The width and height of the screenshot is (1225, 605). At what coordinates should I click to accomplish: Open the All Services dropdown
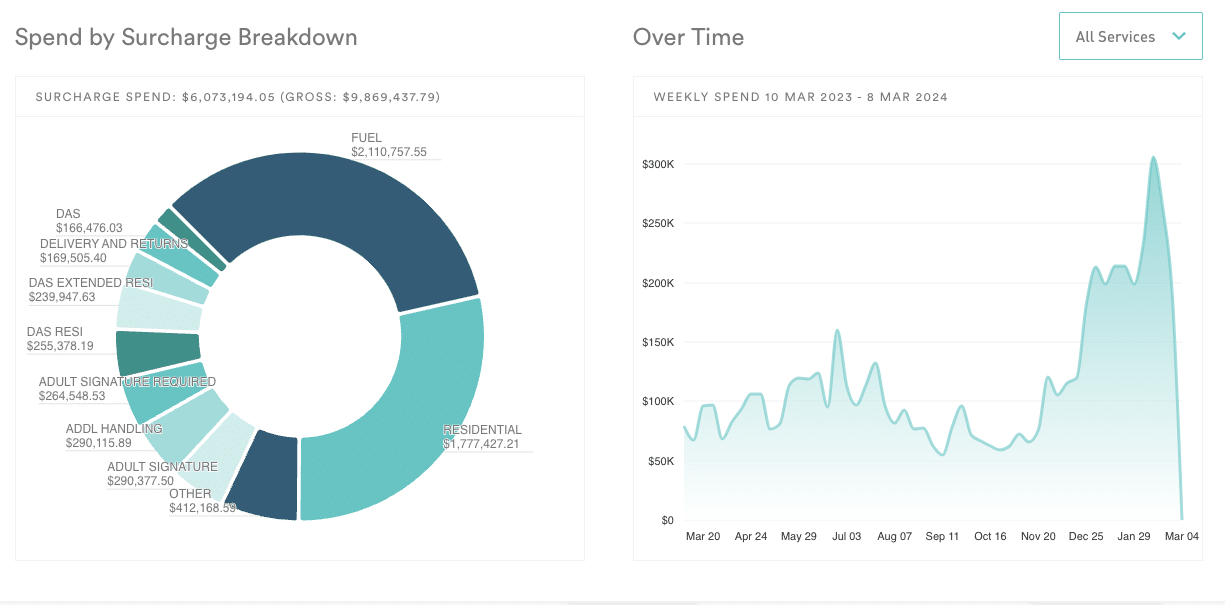pyautogui.click(x=1130, y=36)
